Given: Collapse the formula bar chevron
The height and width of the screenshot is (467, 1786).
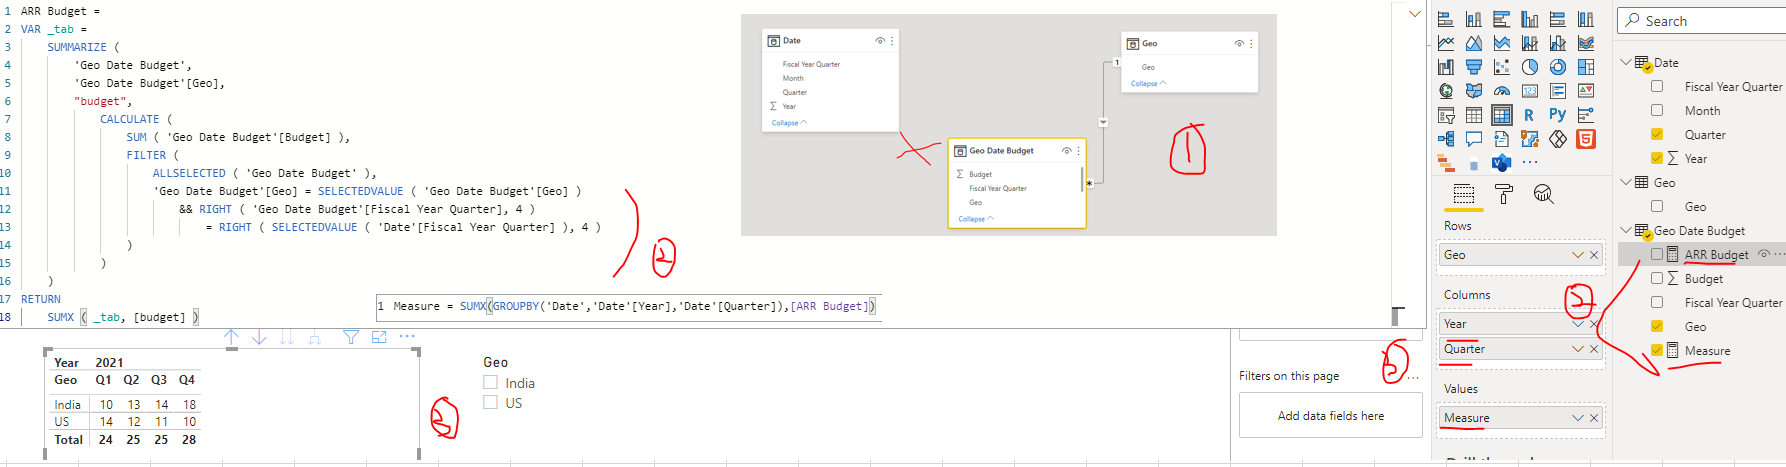Looking at the screenshot, I should click(1415, 14).
